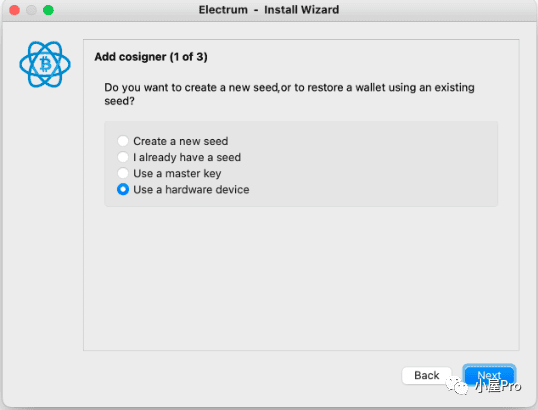
Task: Click the Electrum - Install Wizard title bar
Action: [269, 10]
